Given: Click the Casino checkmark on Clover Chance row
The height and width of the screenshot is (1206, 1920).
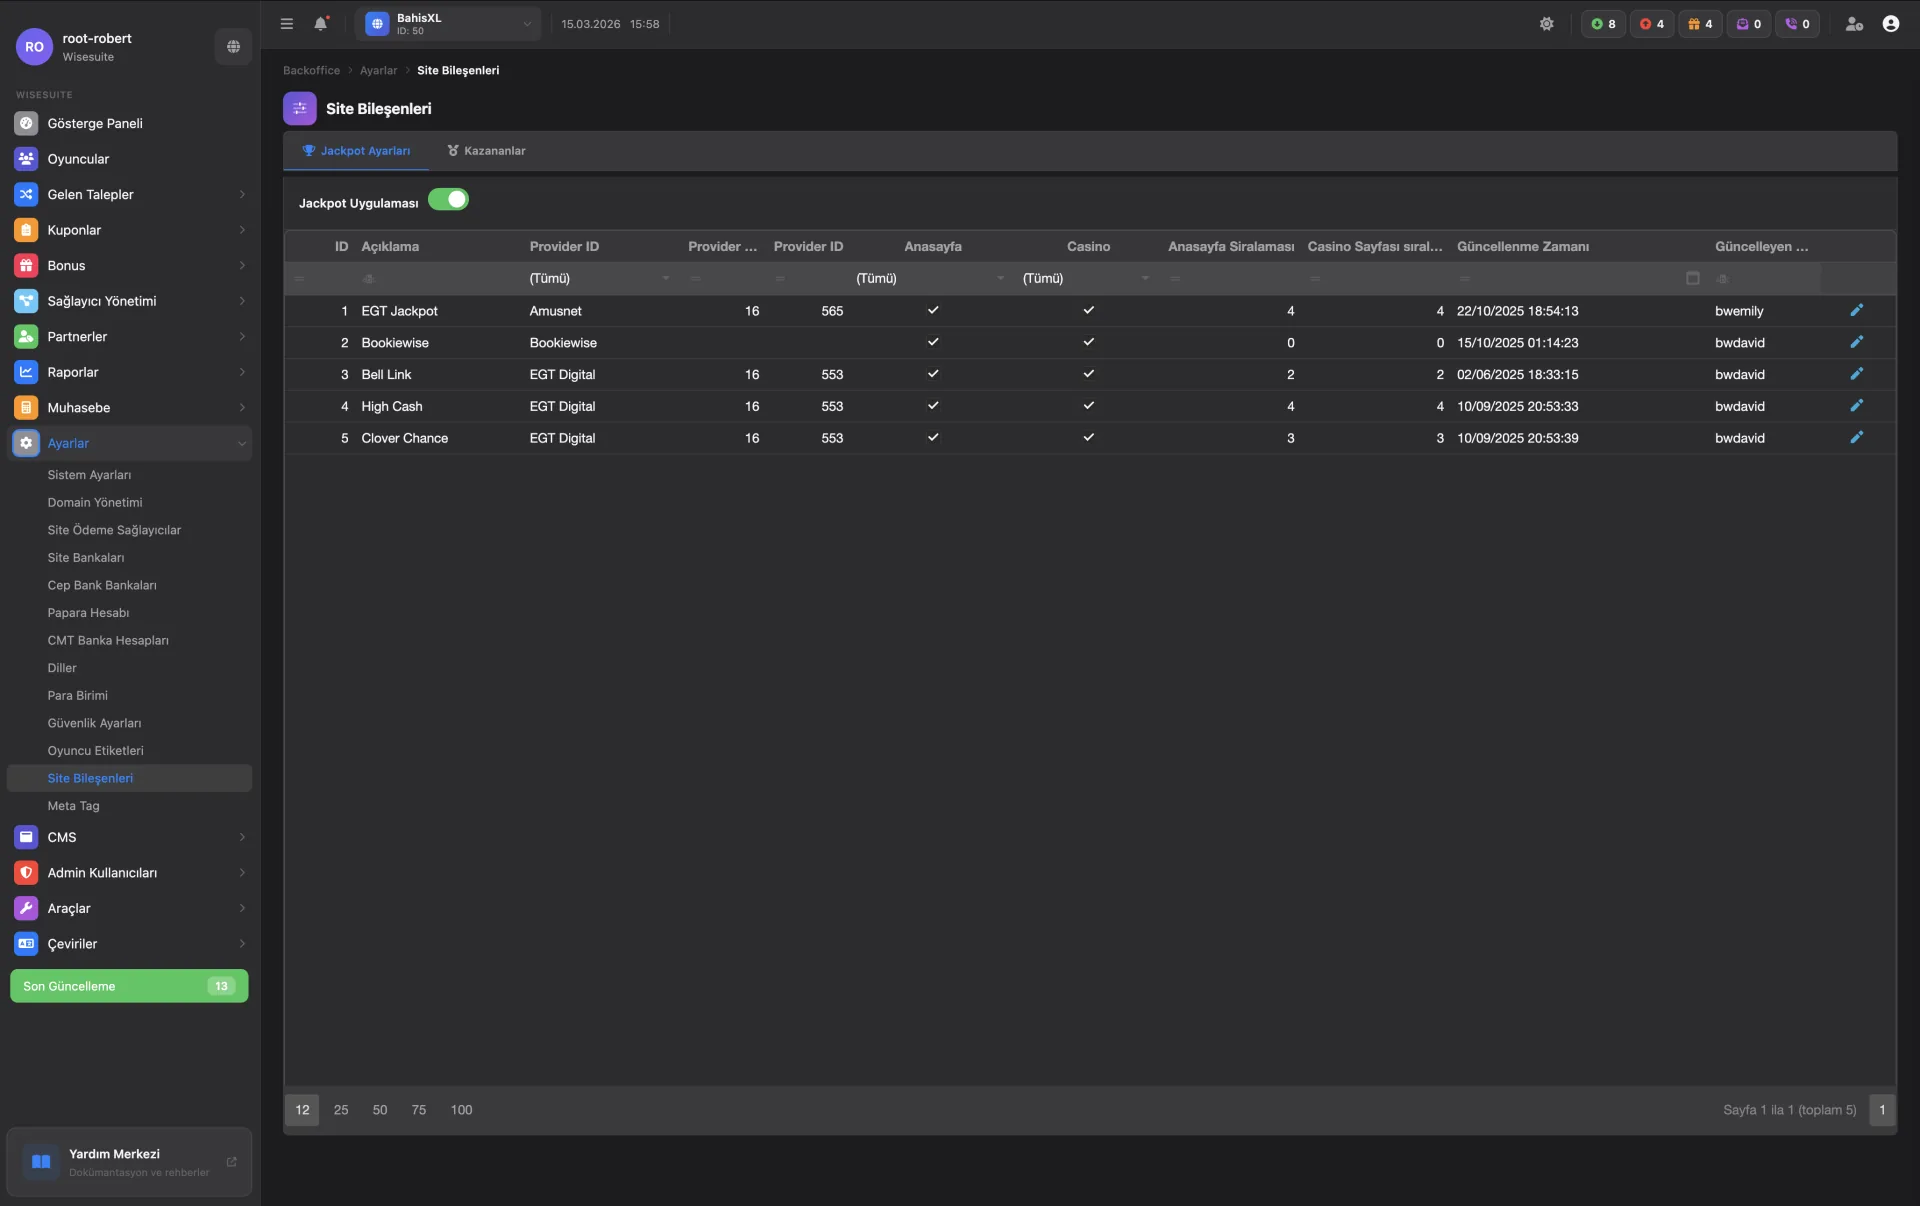Looking at the screenshot, I should (1089, 438).
